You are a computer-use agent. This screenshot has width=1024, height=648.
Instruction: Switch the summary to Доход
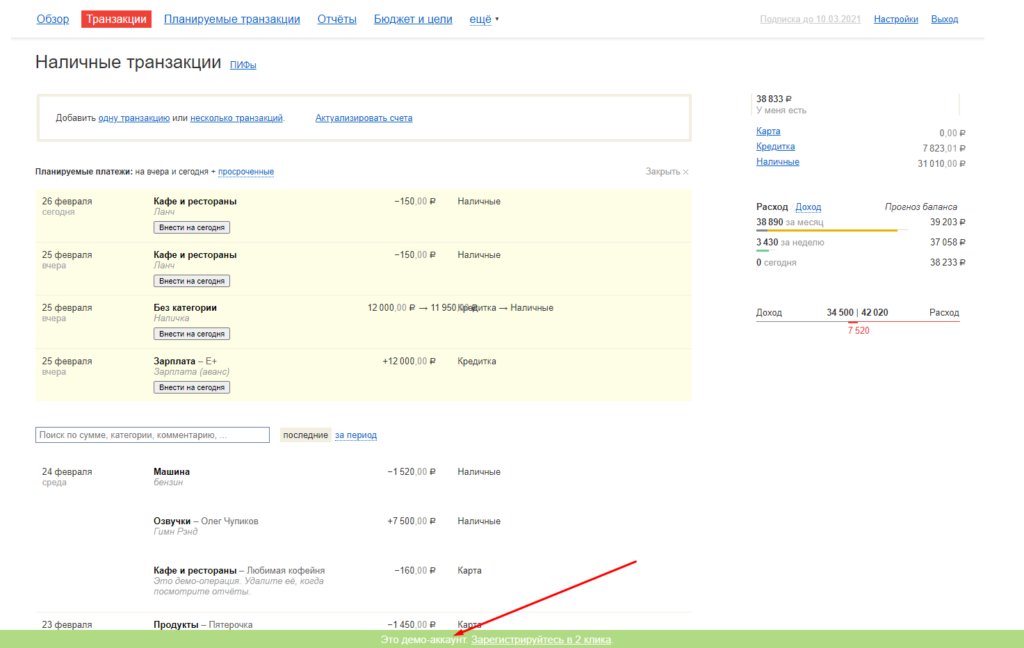808,207
